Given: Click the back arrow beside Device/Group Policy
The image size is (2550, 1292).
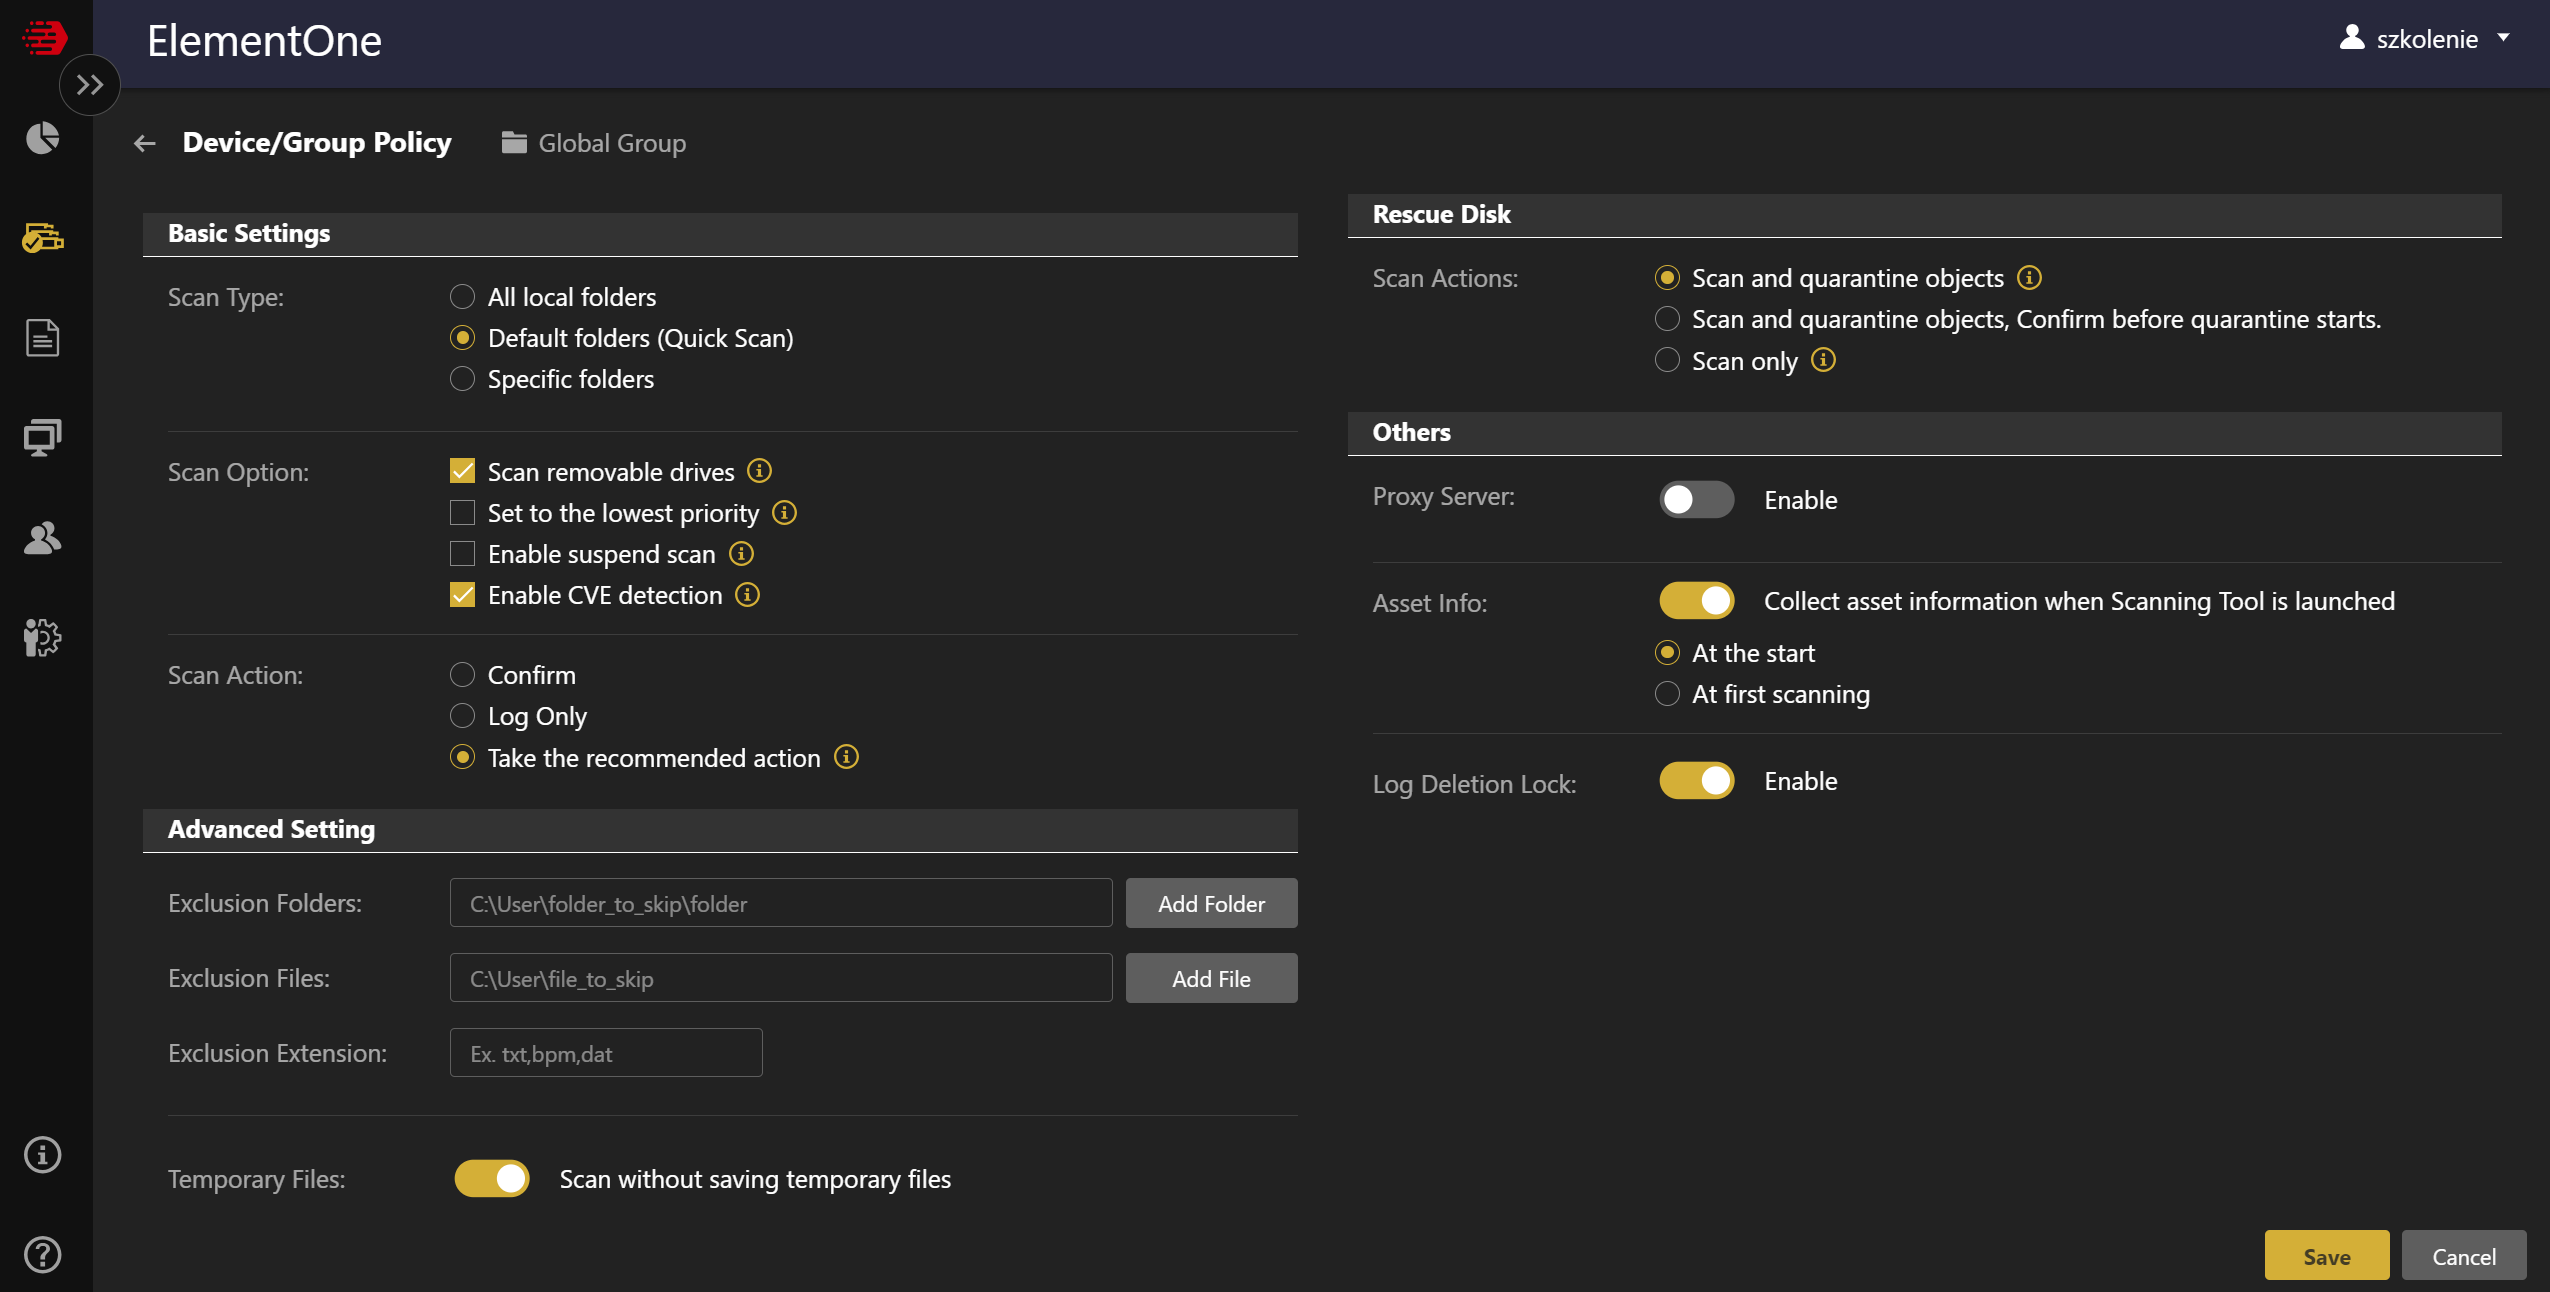Looking at the screenshot, I should pyautogui.click(x=145, y=144).
